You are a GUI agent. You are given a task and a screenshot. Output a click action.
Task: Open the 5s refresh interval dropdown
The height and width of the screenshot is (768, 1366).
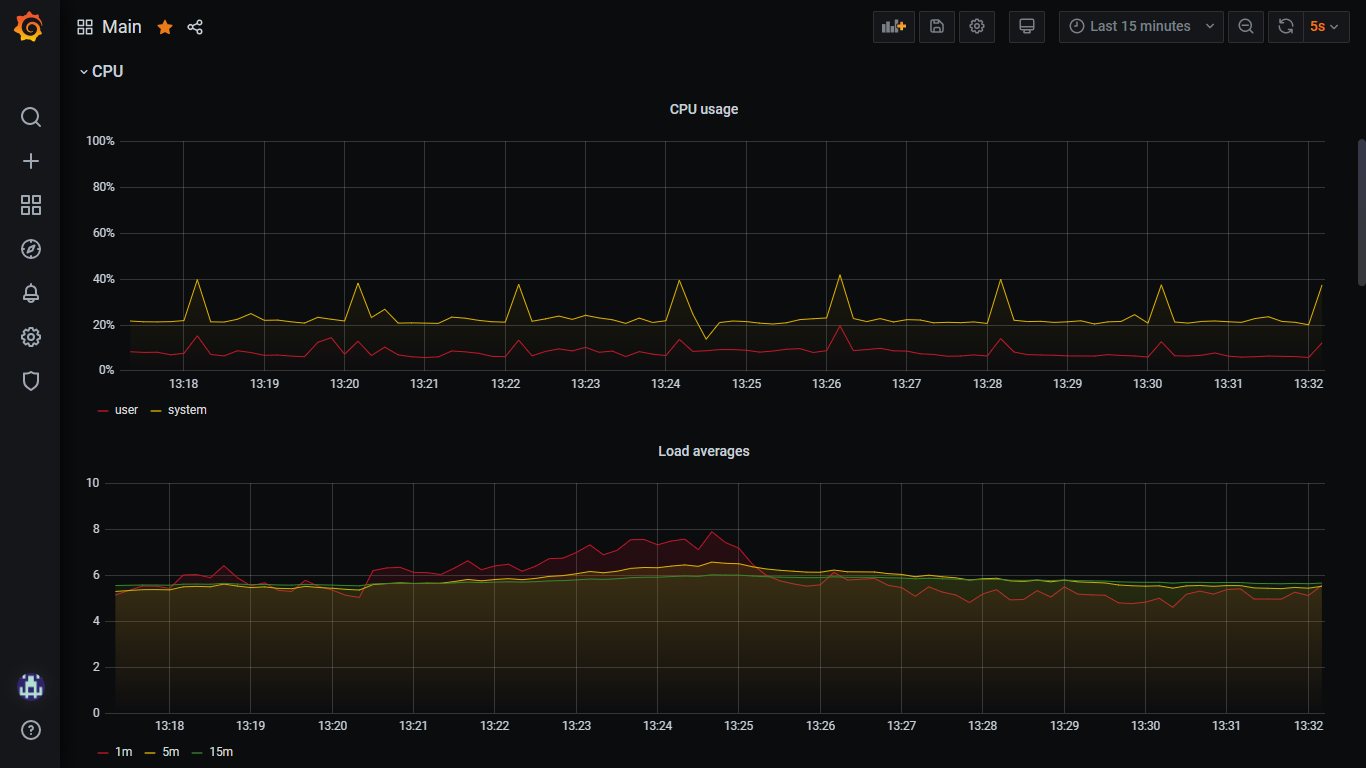pyautogui.click(x=1324, y=27)
